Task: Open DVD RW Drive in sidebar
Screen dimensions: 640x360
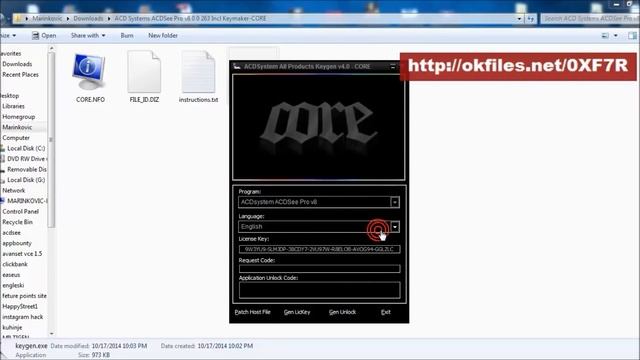Action: pyautogui.click(x=27, y=159)
